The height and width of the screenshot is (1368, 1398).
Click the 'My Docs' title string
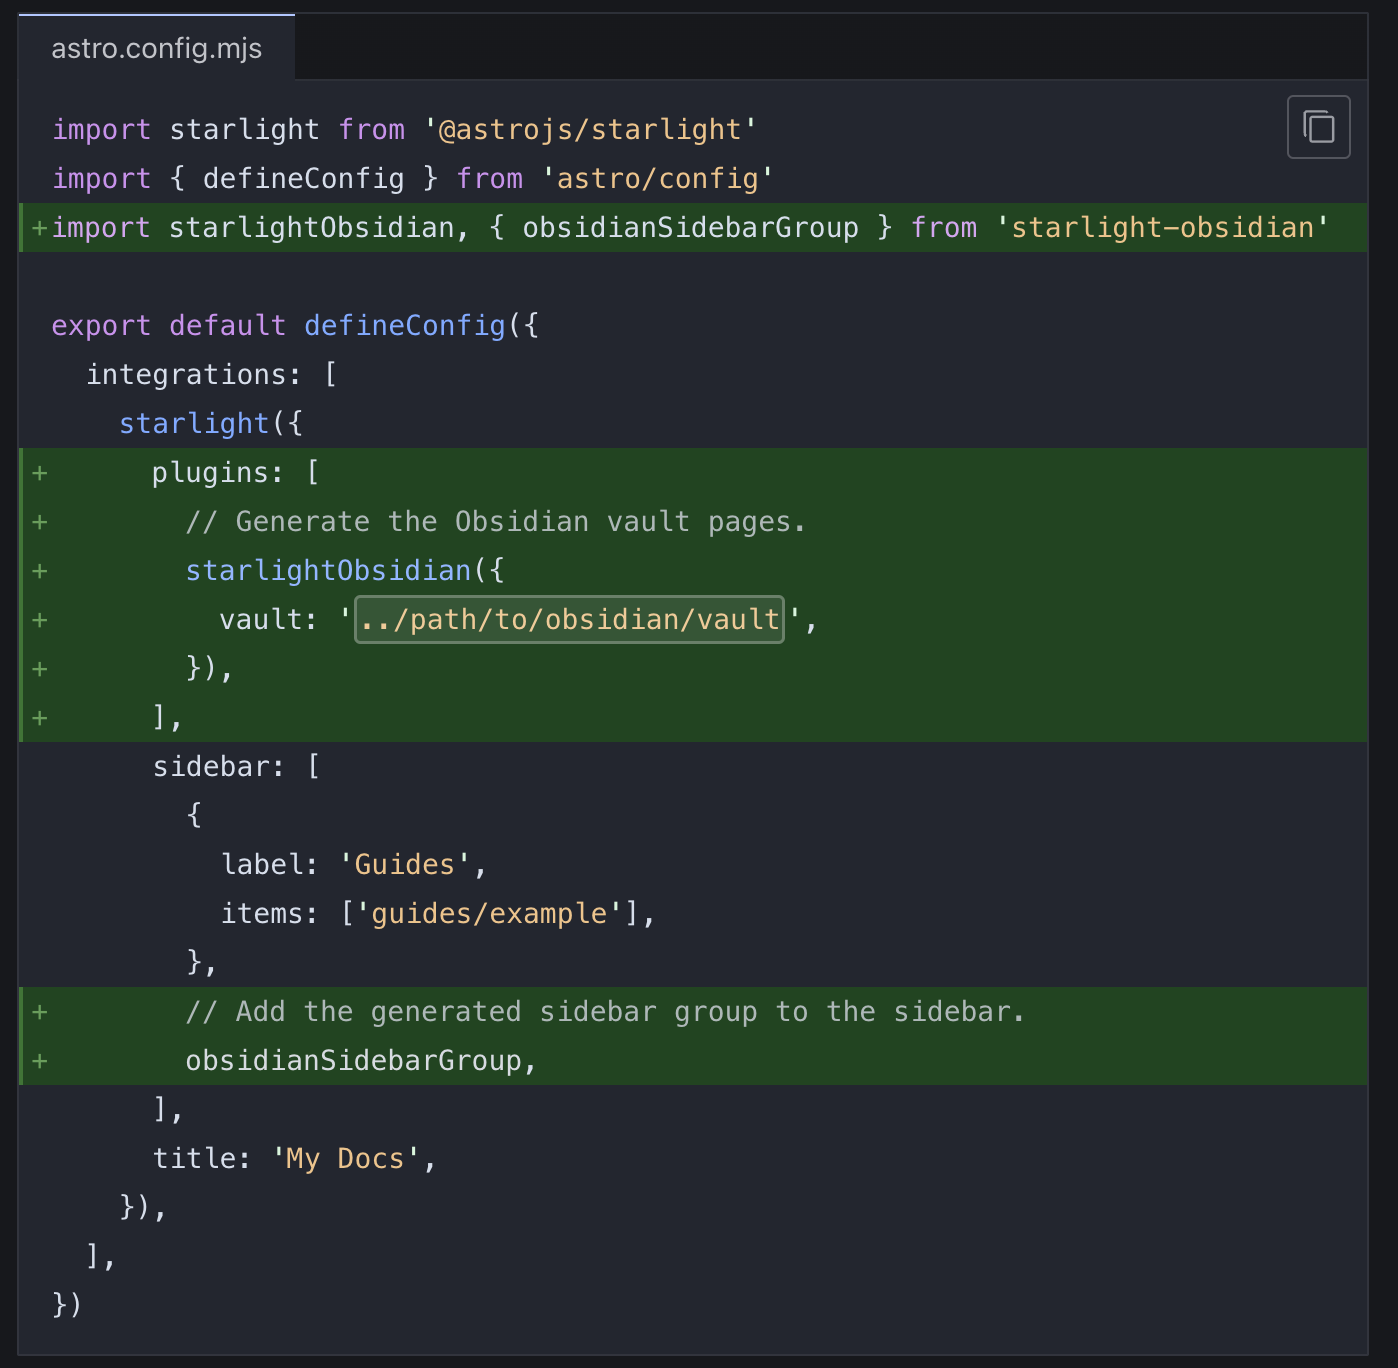tap(345, 1159)
